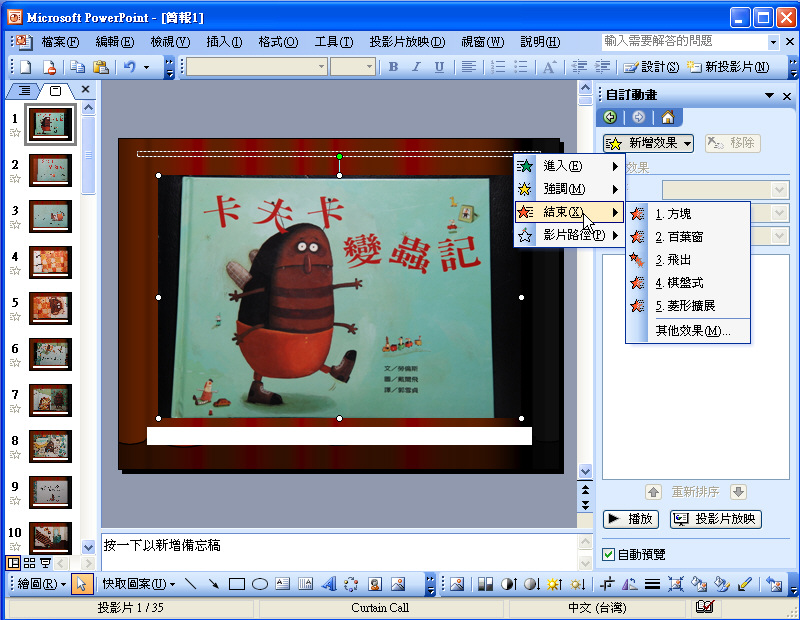Choose More Effects (其他效果) in submenu
Screen dimensions: 800x620
[x=688, y=331]
